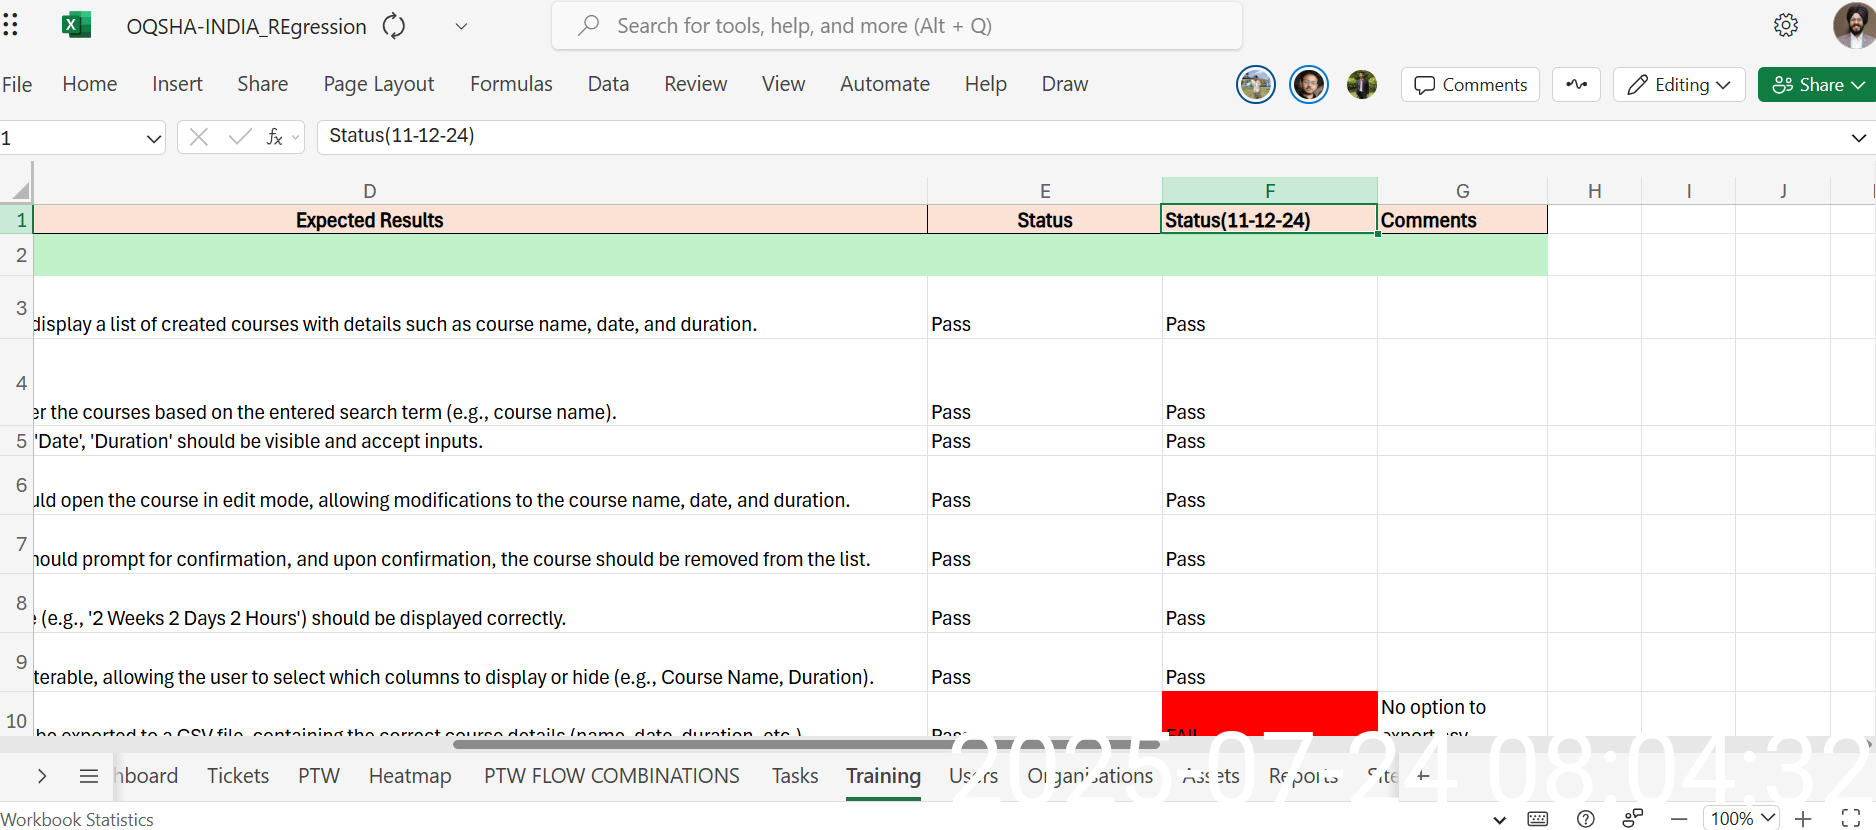This screenshot has height=830, width=1876.
Task: Click the select all cells corner
Action: tap(19, 191)
